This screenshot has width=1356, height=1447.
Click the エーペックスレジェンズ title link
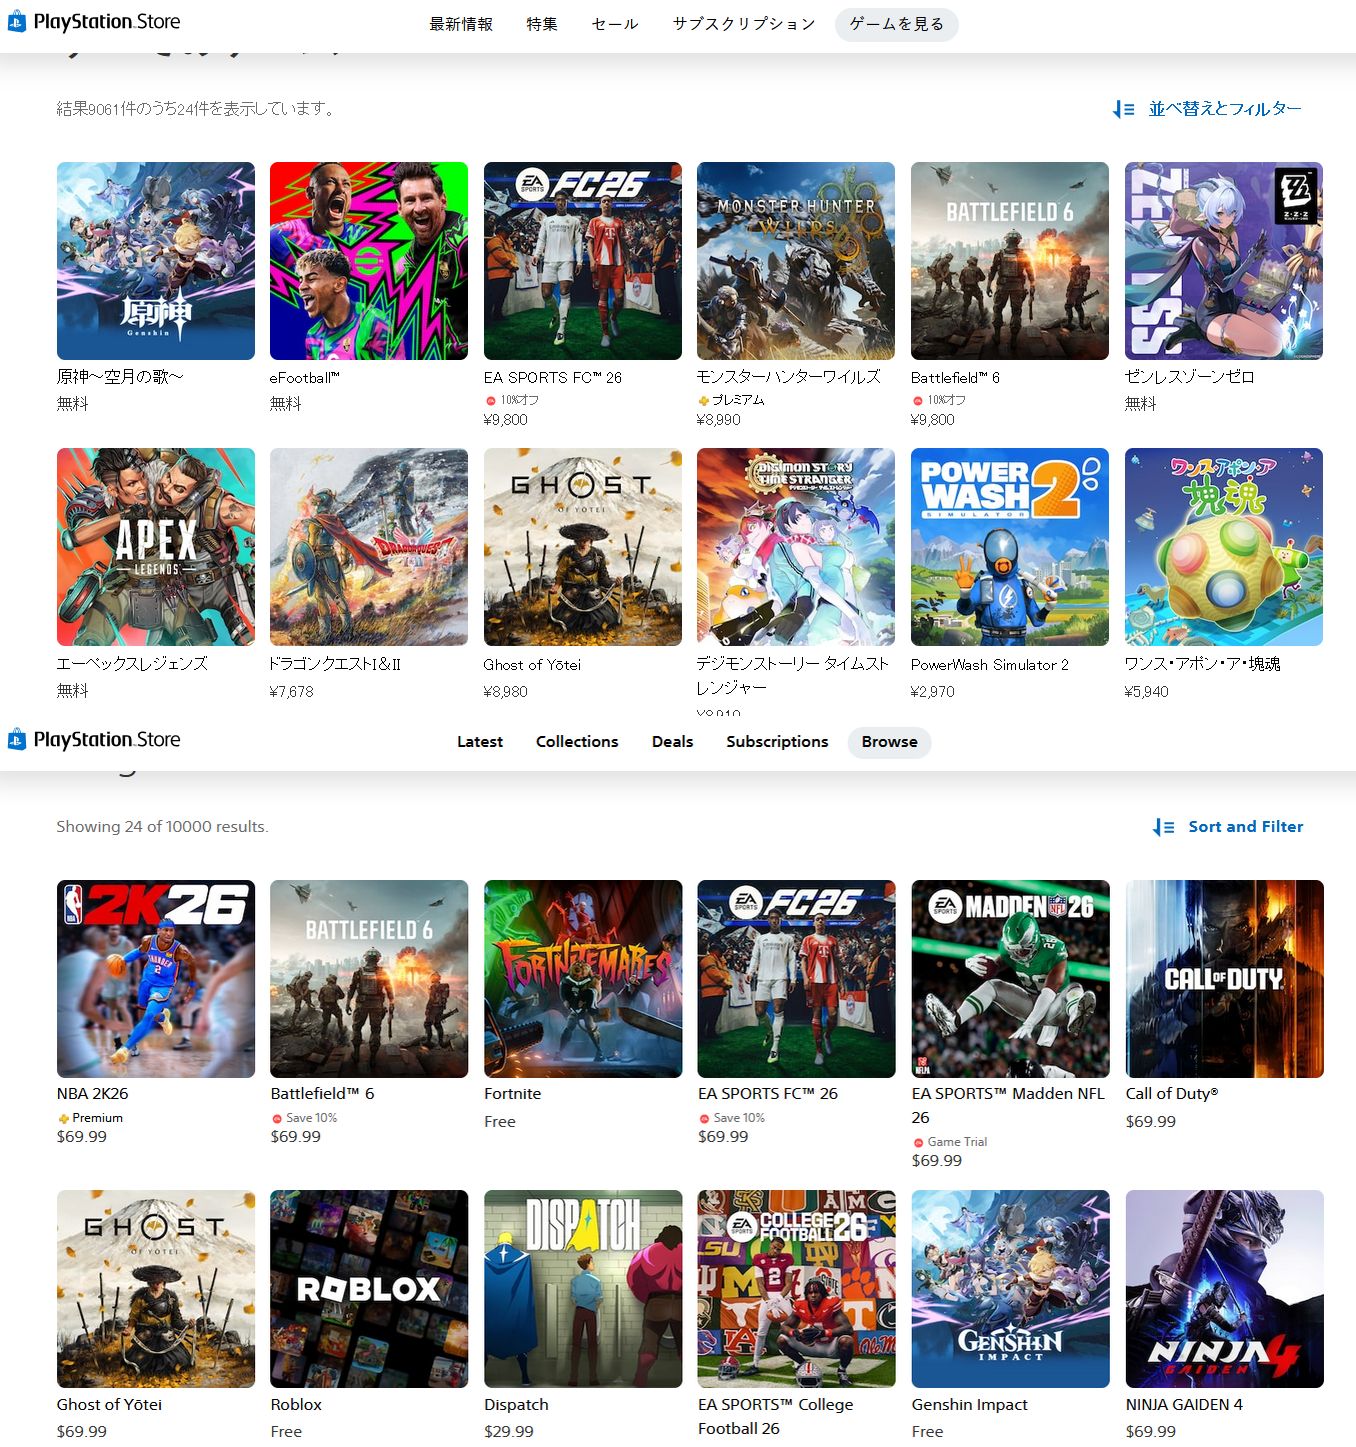click(132, 664)
